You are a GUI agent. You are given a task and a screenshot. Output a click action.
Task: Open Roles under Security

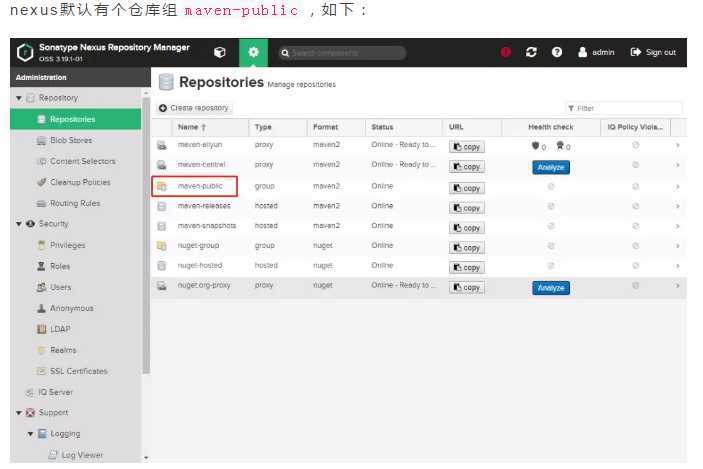pos(60,266)
